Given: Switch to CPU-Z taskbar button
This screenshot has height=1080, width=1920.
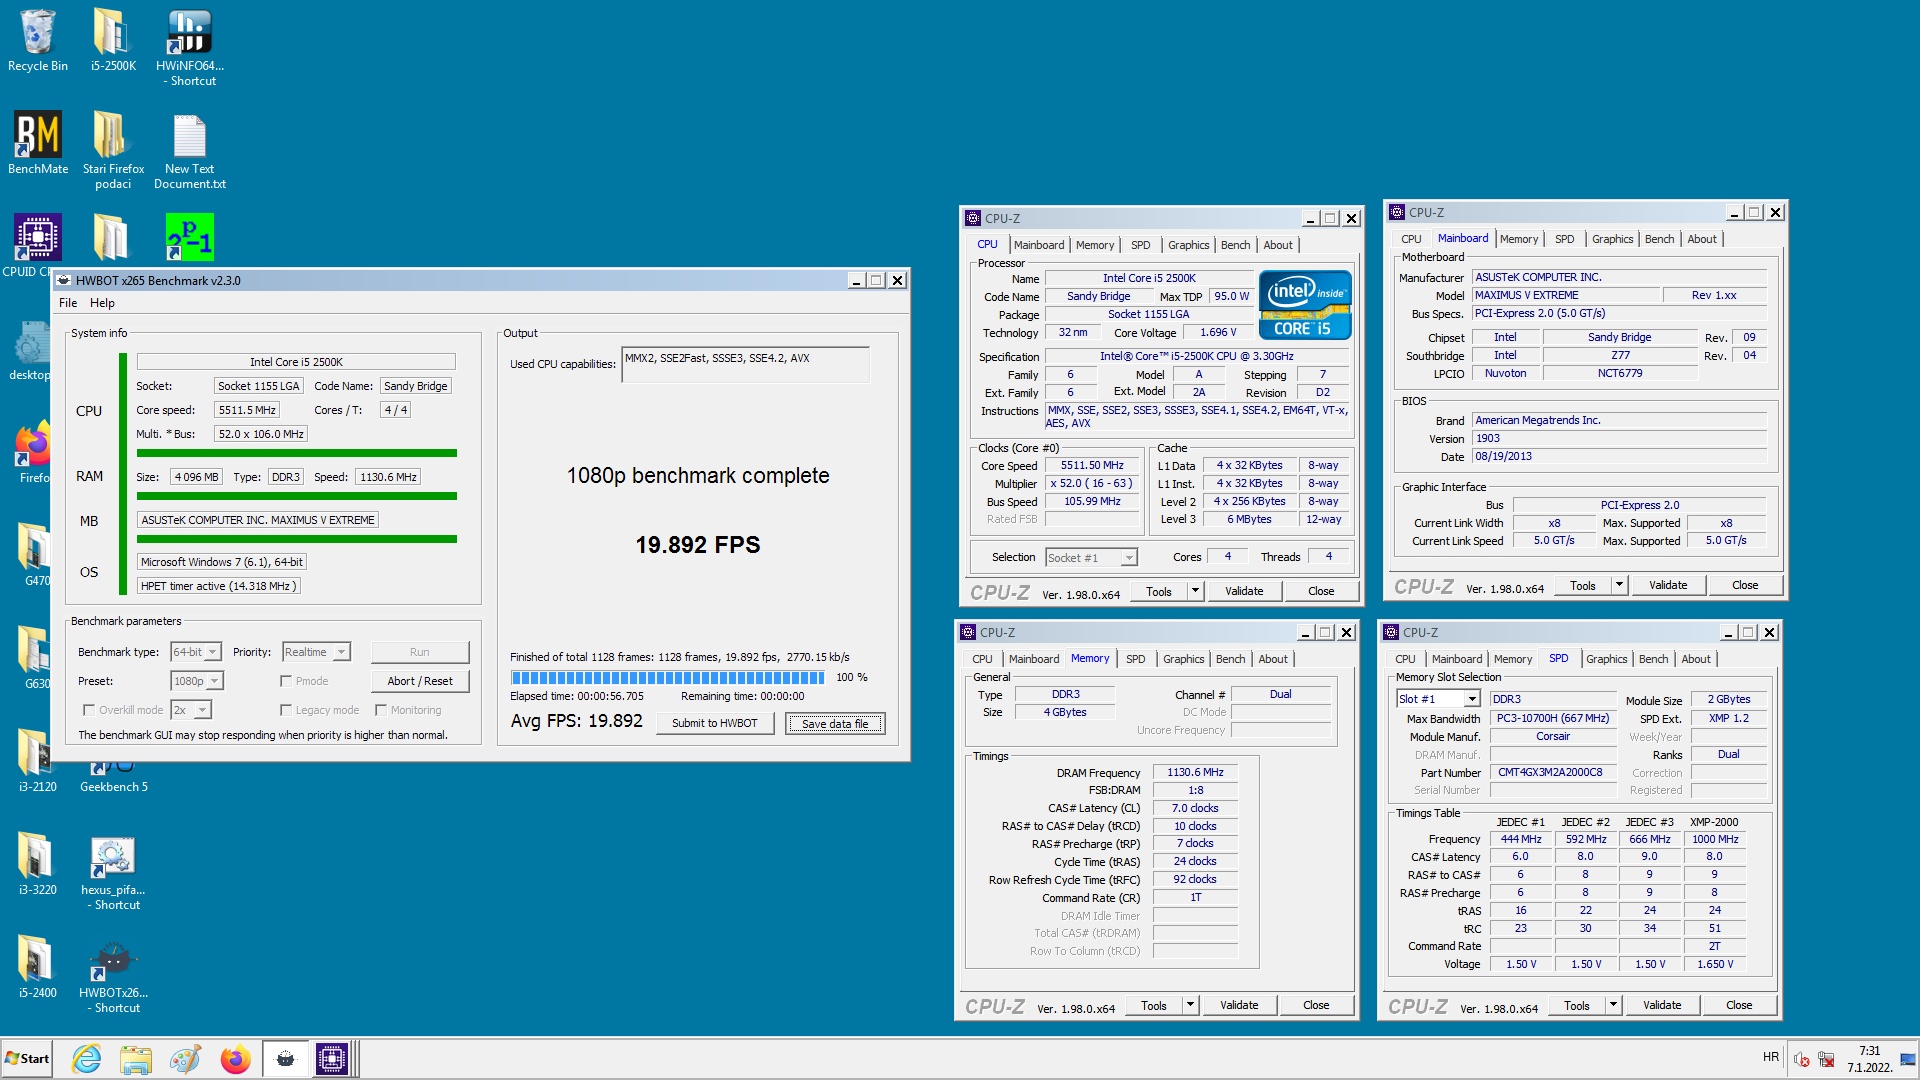Looking at the screenshot, I should (x=332, y=1058).
